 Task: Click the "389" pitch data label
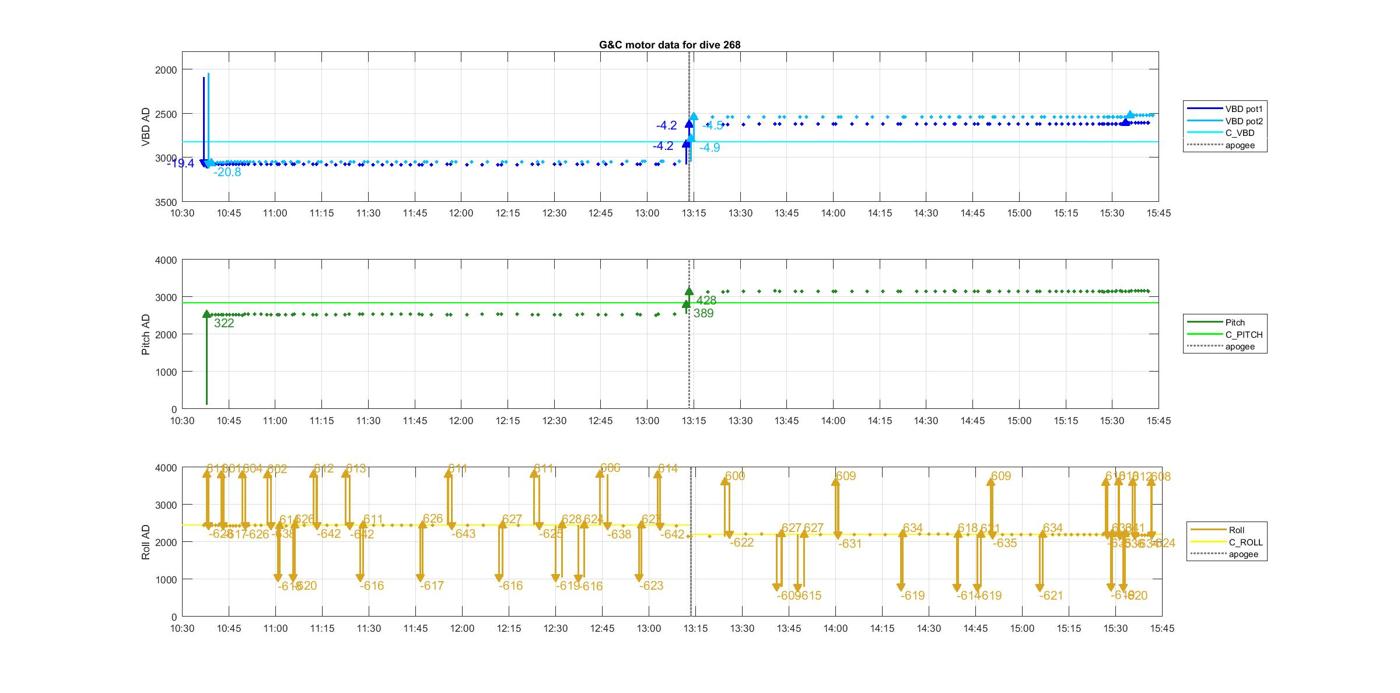click(703, 313)
